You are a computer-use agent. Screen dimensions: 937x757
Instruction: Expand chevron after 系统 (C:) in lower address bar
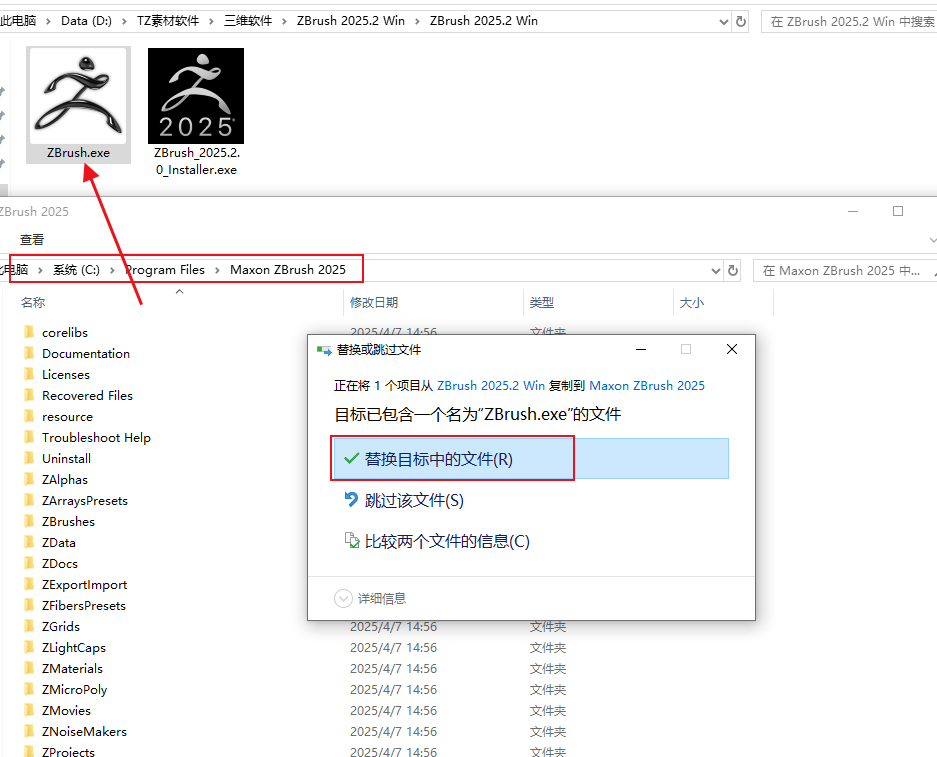click(x=112, y=270)
